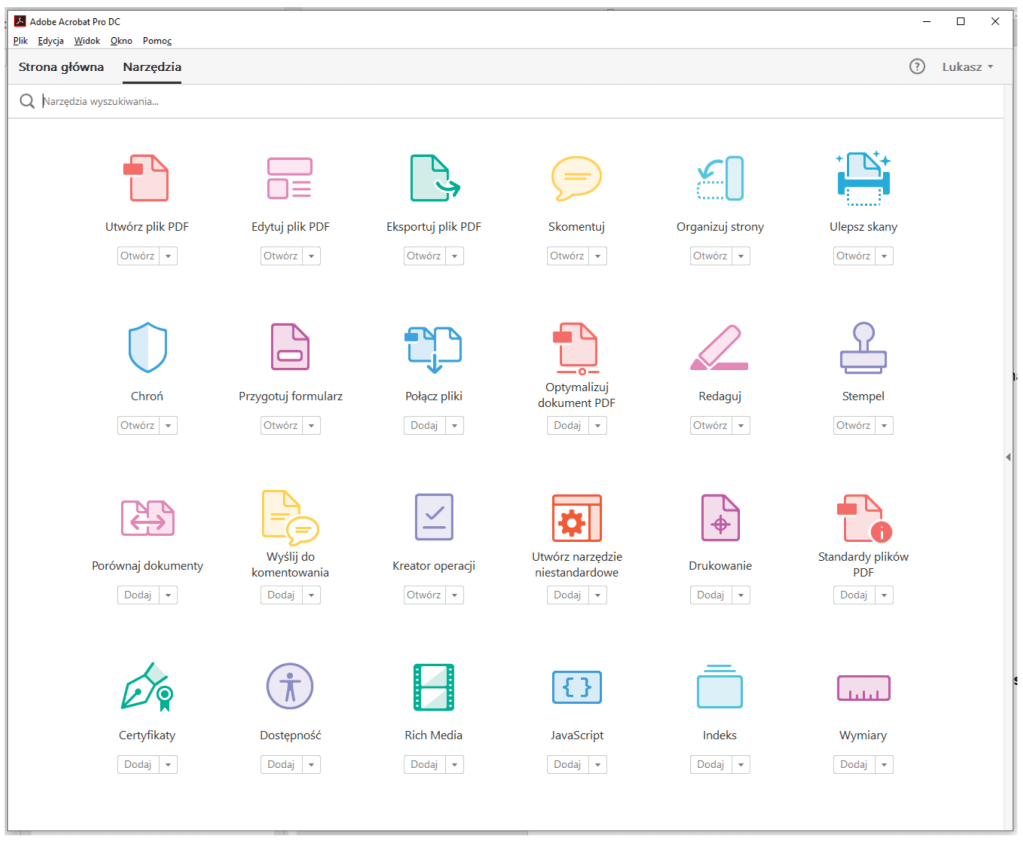Open the Porównaj dokumenty icon
The height and width of the screenshot is (842, 1023).
coord(147,518)
